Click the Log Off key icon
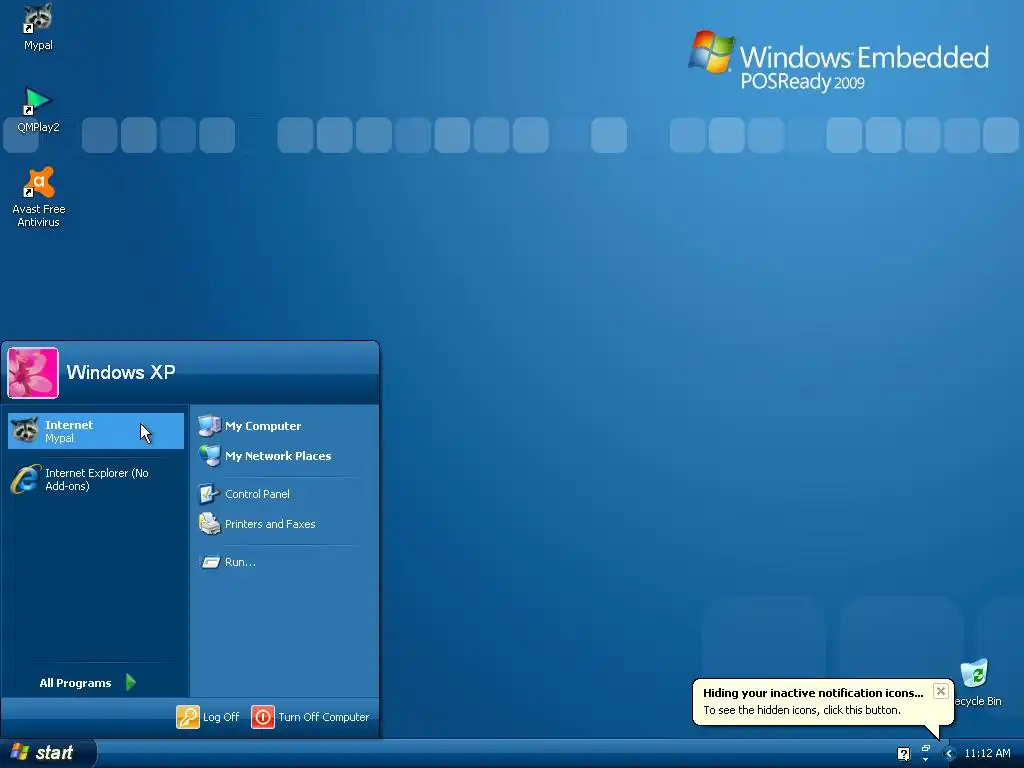Image resolution: width=1024 pixels, height=768 pixels. pos(187,717)
